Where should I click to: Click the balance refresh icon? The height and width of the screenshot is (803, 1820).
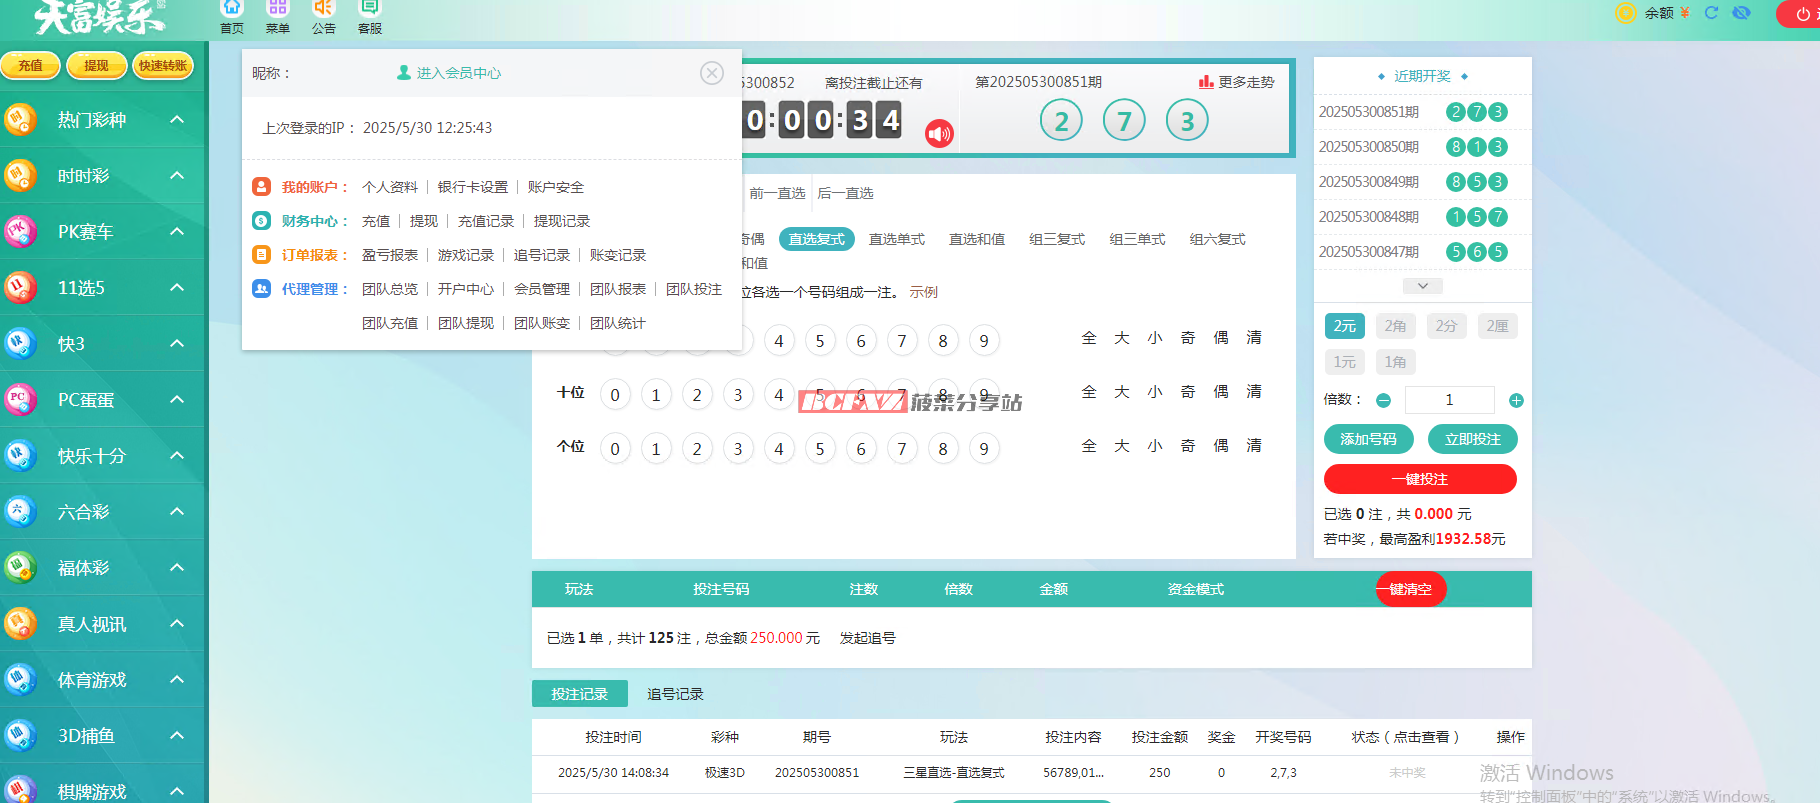click(1711, 13)
